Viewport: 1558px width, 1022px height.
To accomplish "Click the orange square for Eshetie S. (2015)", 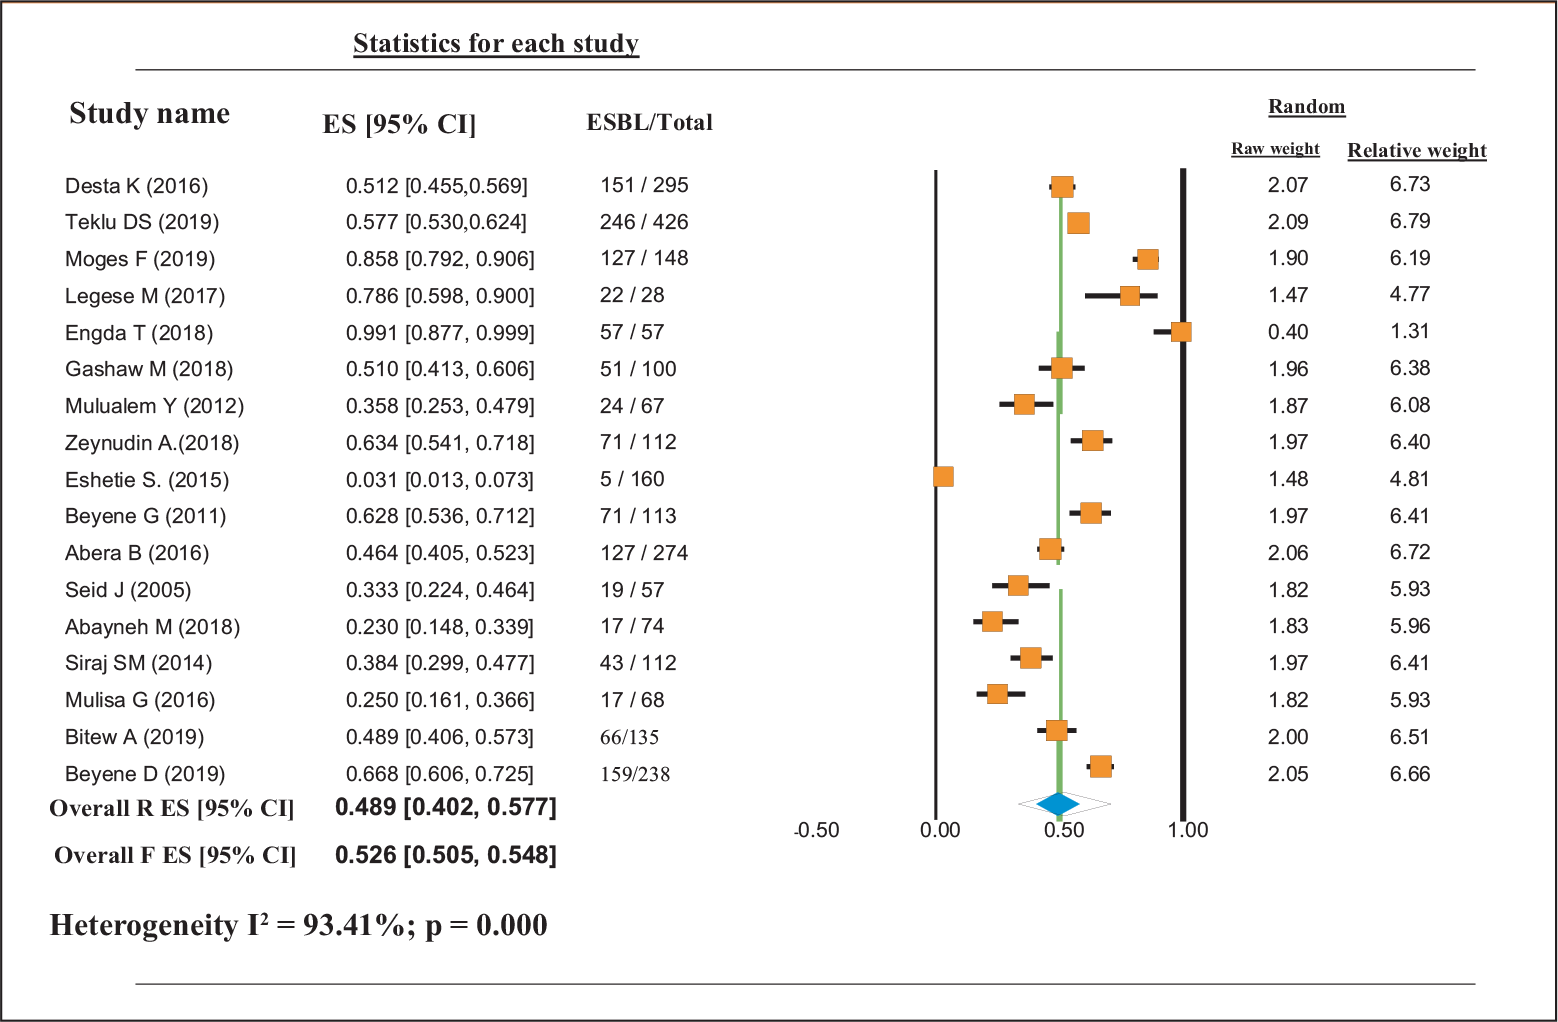I will [x=943, y=476].
